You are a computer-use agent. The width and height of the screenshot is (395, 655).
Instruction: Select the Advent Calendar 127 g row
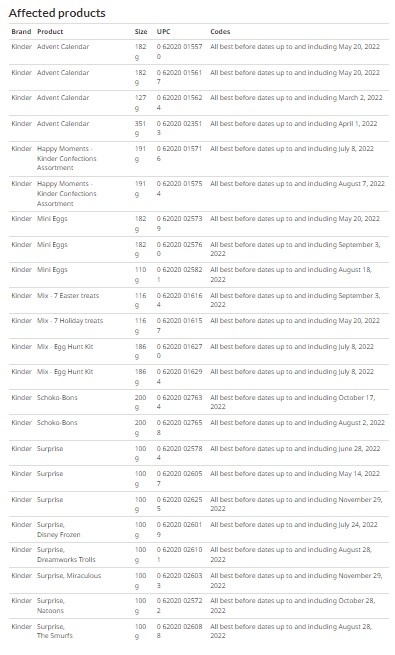pyautogui.click(x=199, y=103)
